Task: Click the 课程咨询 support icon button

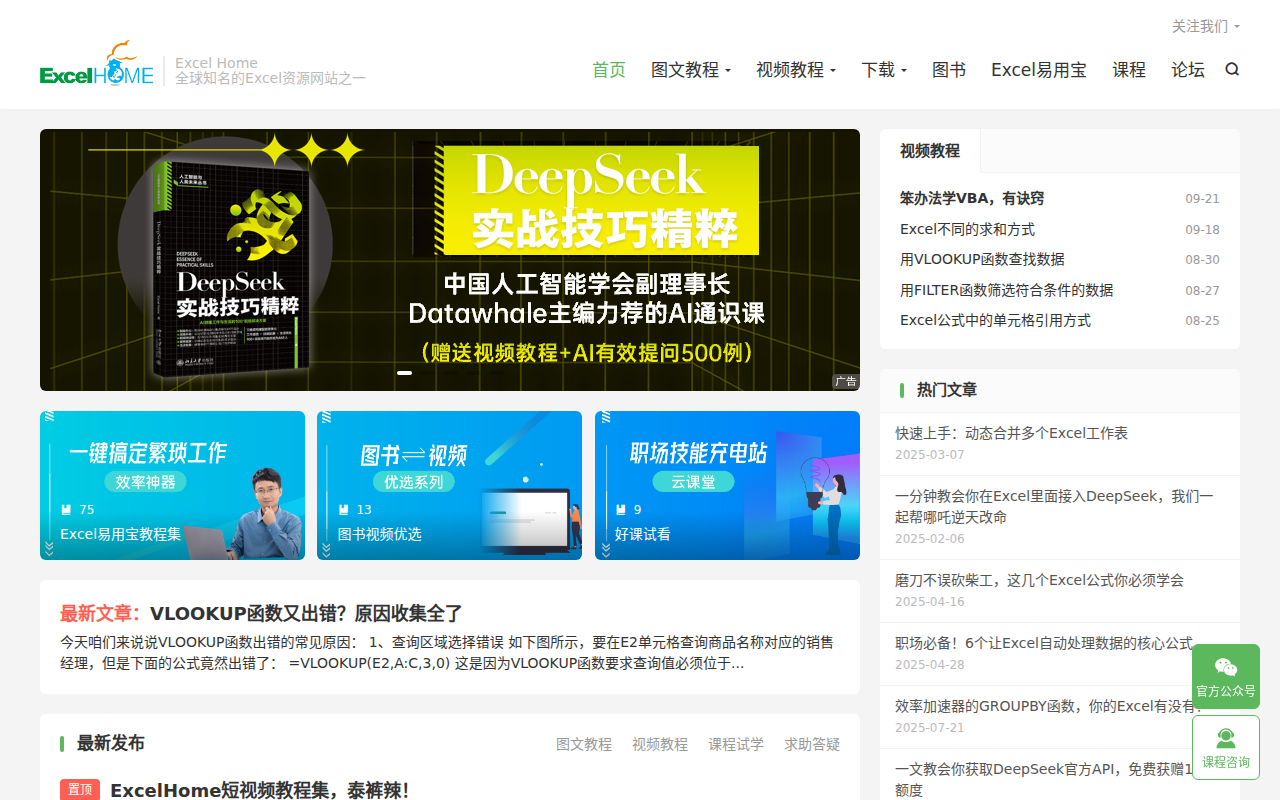Action: tap(1226, 748)
